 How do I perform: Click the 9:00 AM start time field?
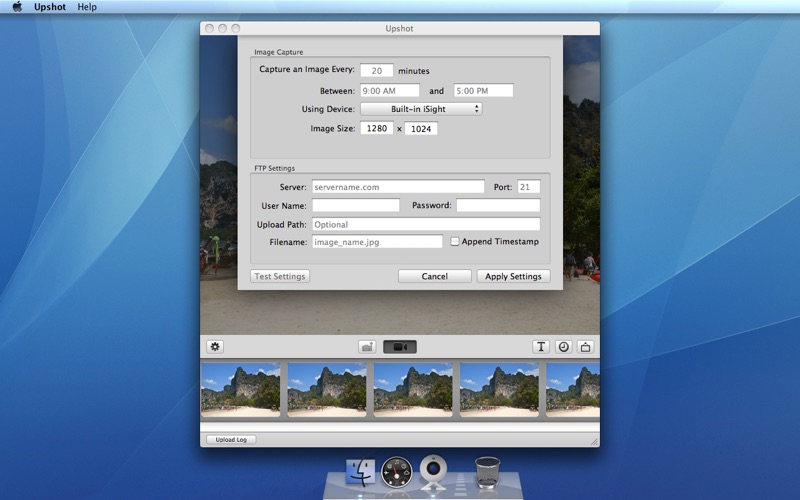tap(390, 90)
